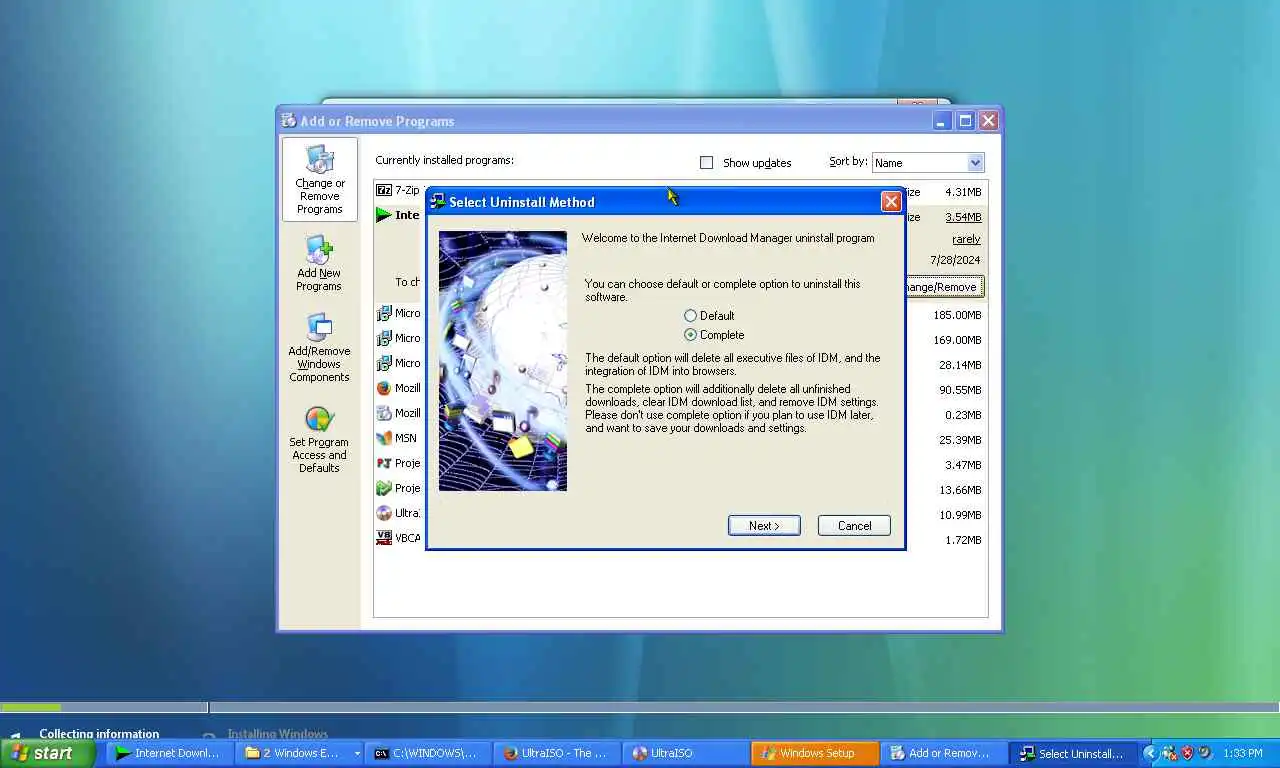
Task: Click the underlined 3.54MB size value
Action: pyautogui.click(x=963, y=217)
